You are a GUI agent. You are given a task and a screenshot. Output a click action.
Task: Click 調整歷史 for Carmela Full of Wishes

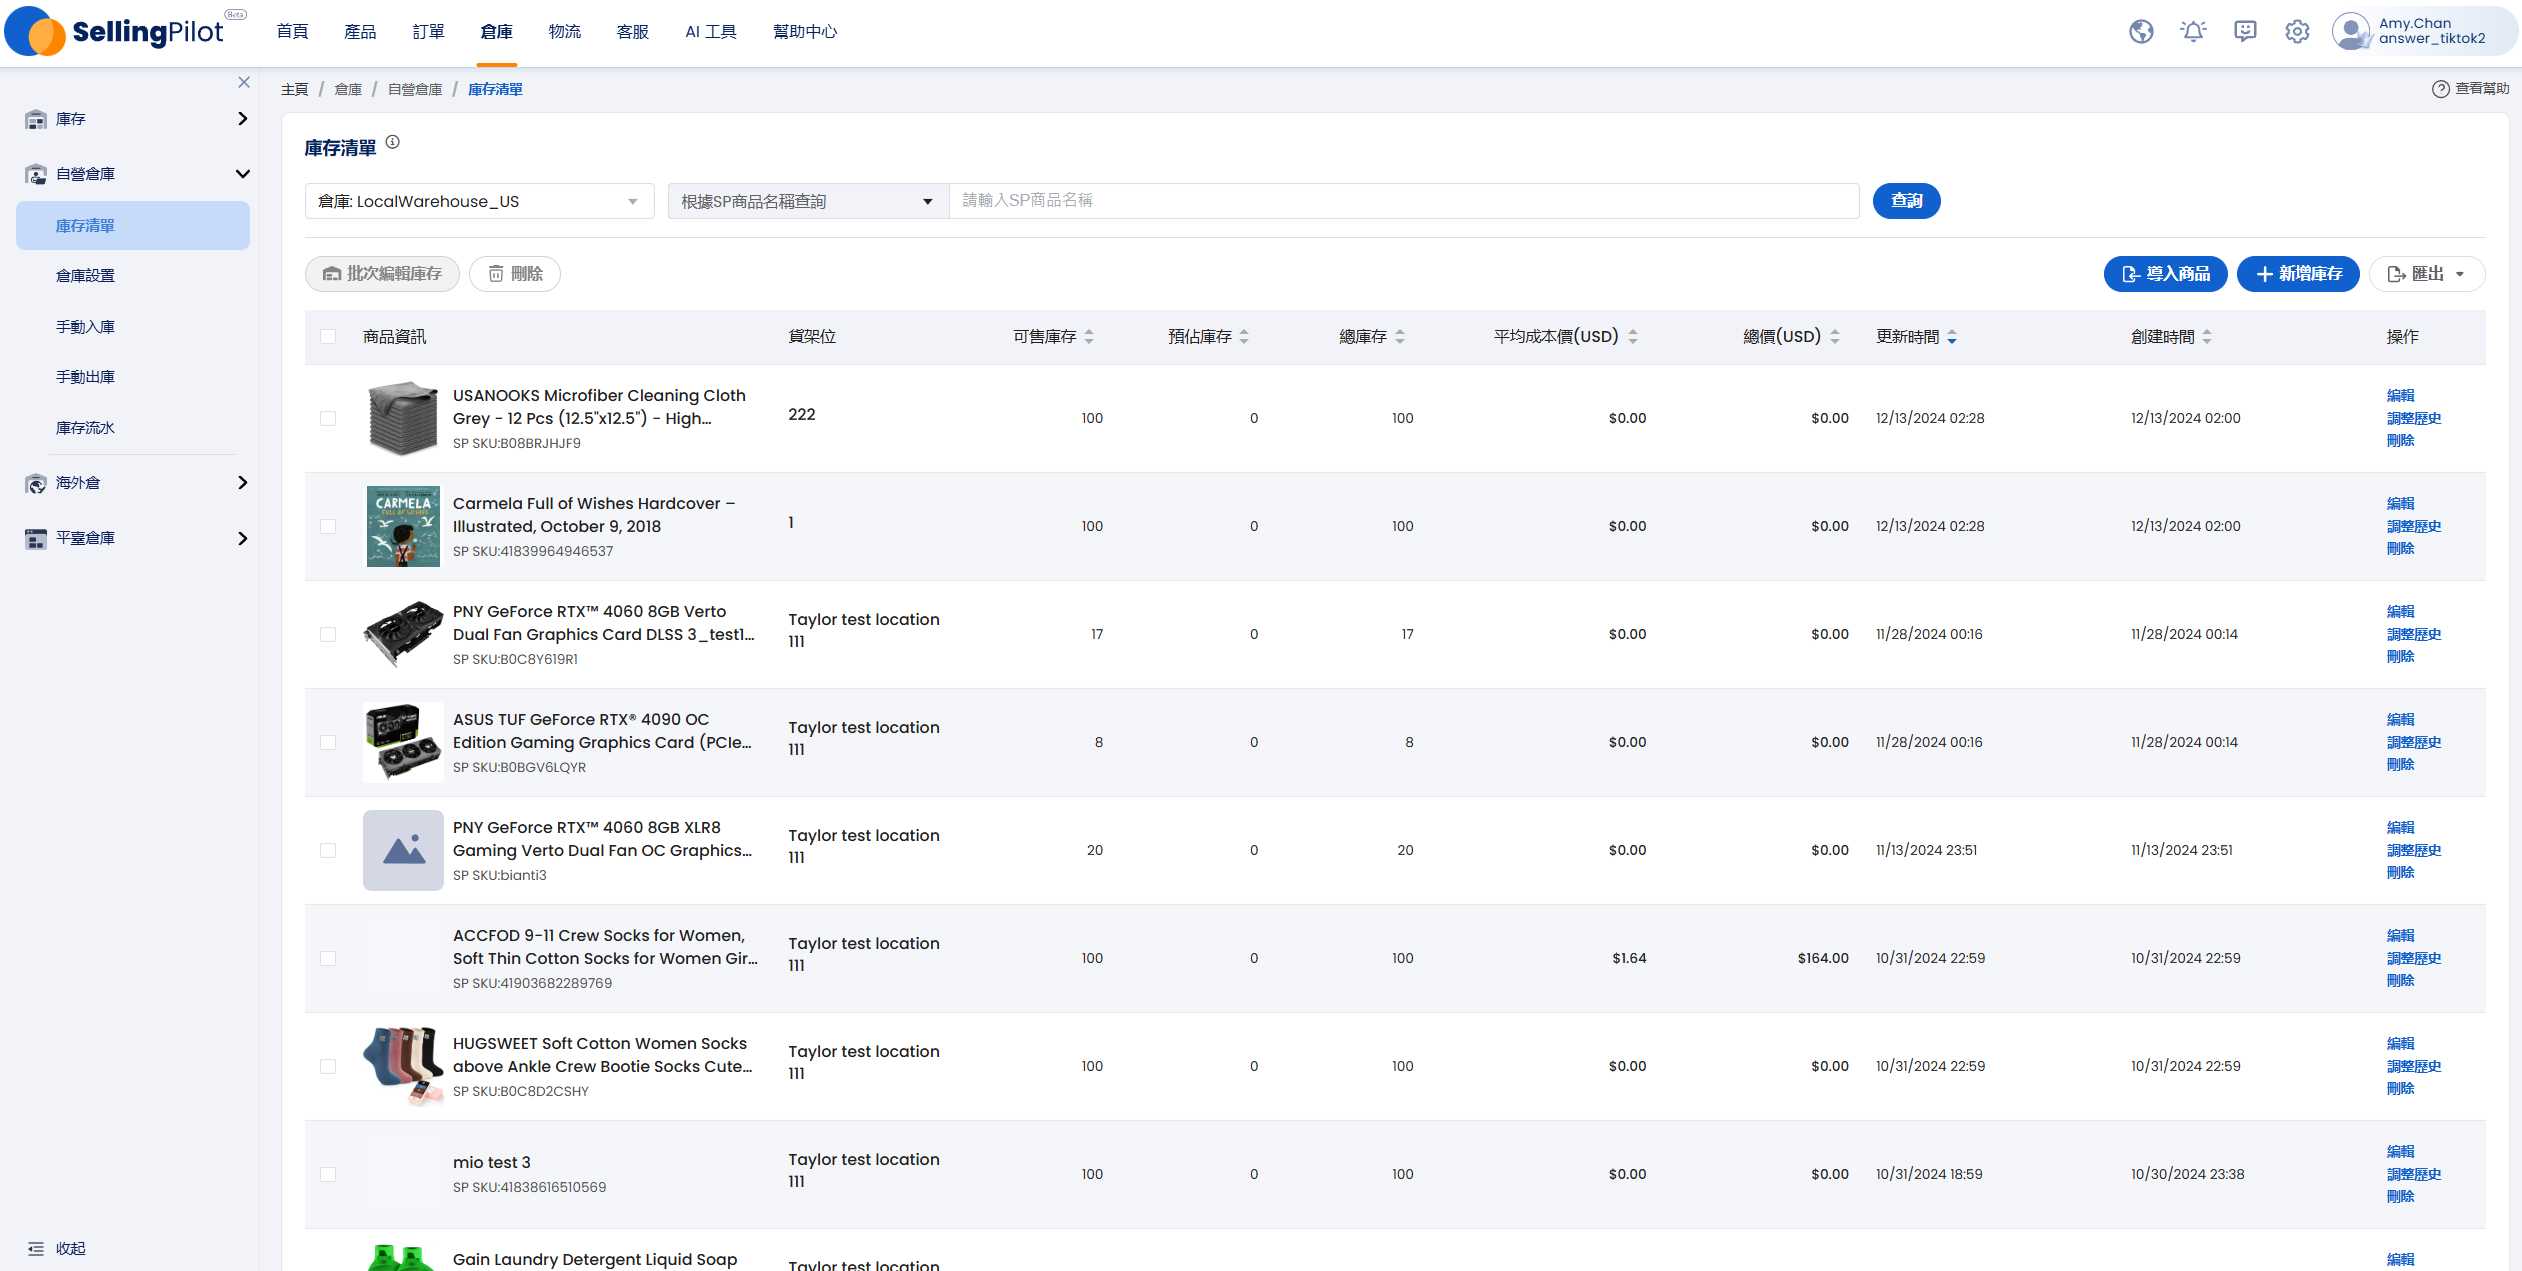[2414, 526]
